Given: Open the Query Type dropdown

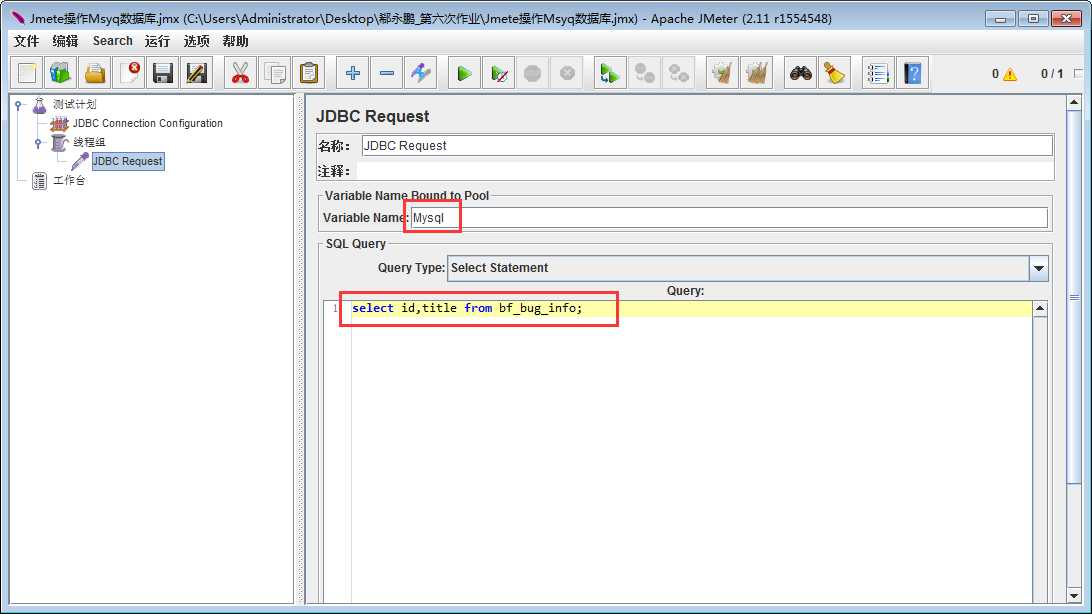Looking at the screenshot, I should [747, 268].
